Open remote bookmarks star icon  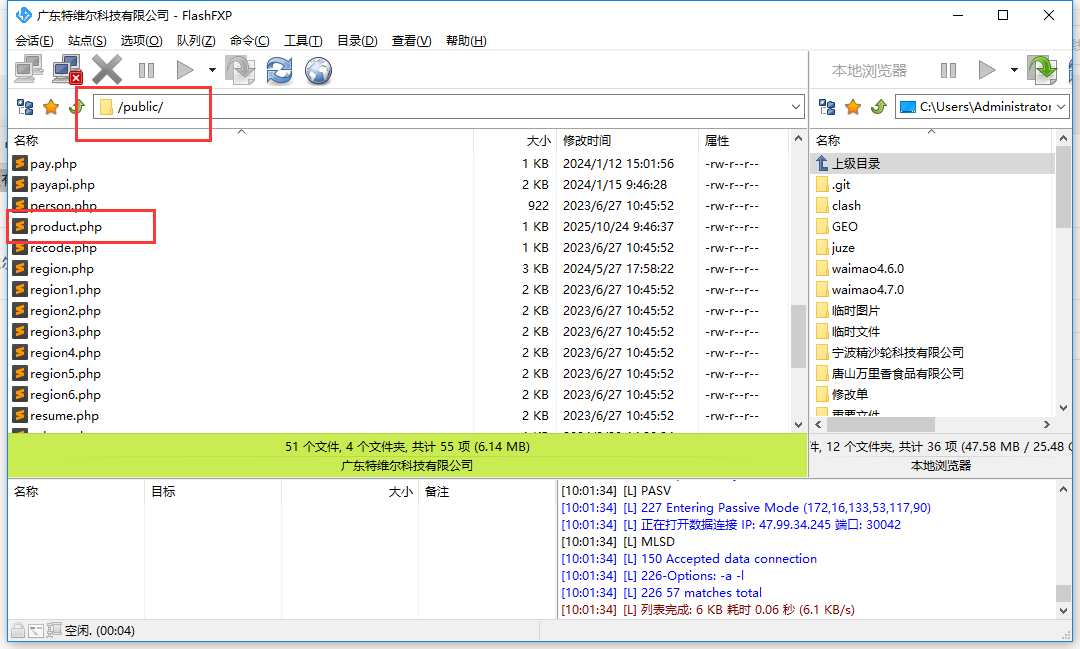pos(51,107)
